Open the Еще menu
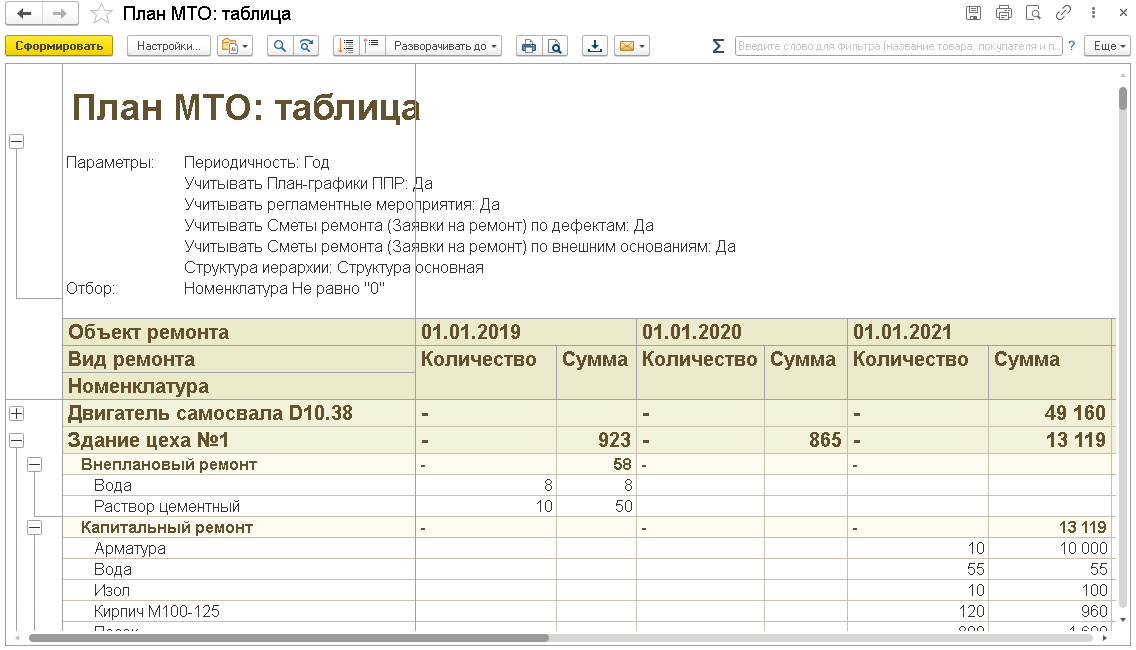This screenshot has width=1136, height=650. [x=1108, y=46]
